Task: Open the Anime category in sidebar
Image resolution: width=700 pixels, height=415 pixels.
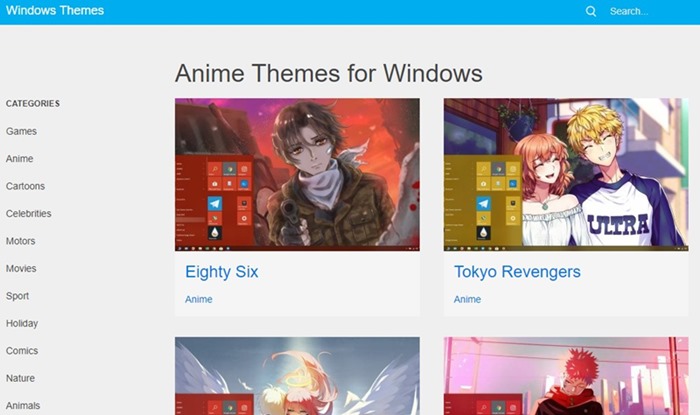Action: coord(20,158)
